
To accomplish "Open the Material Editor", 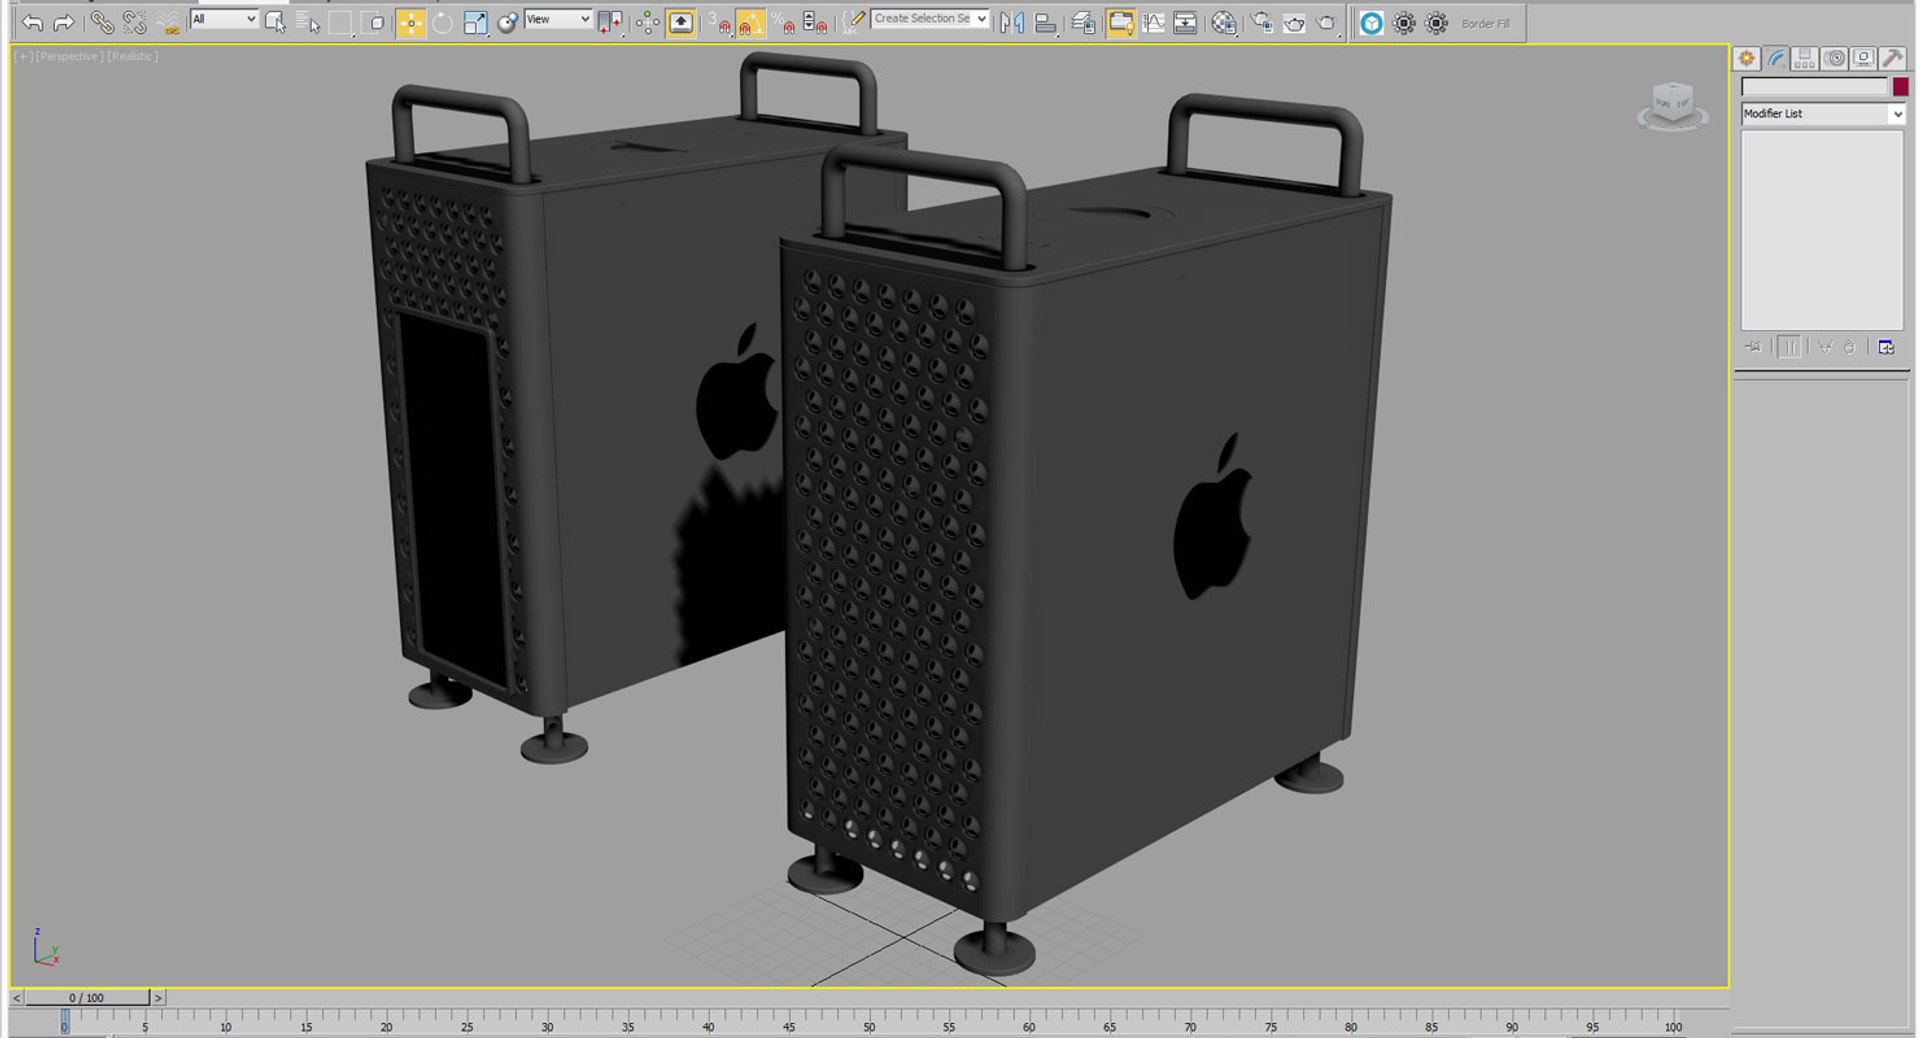I will coord(1223,22).
